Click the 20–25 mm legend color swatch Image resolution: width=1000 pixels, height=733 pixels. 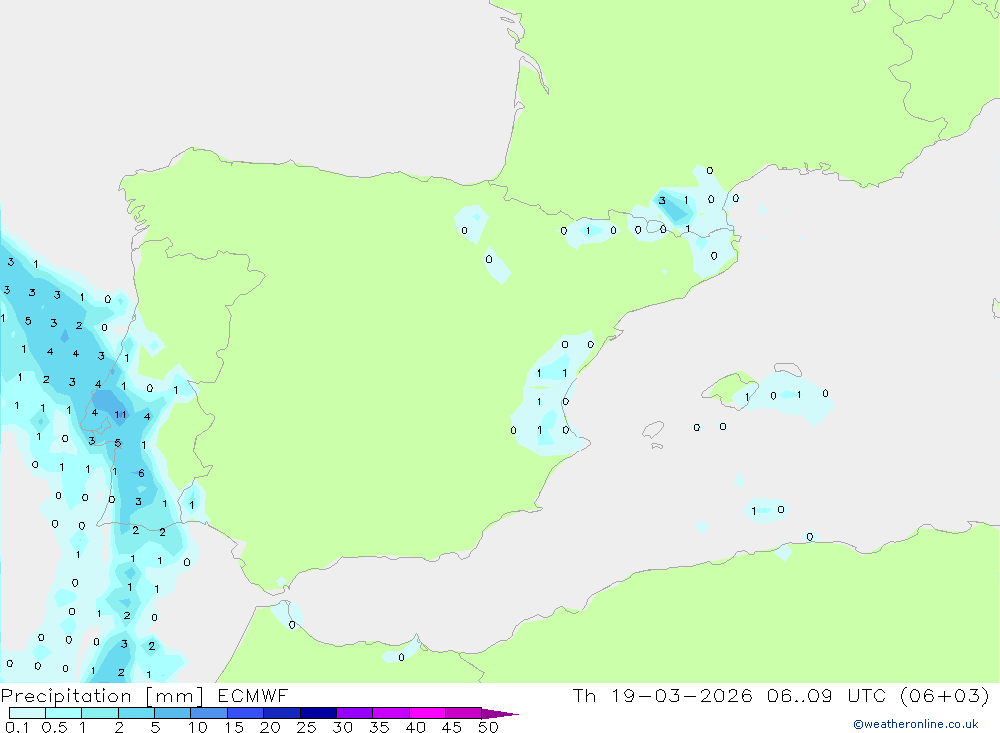click(281, 713)
